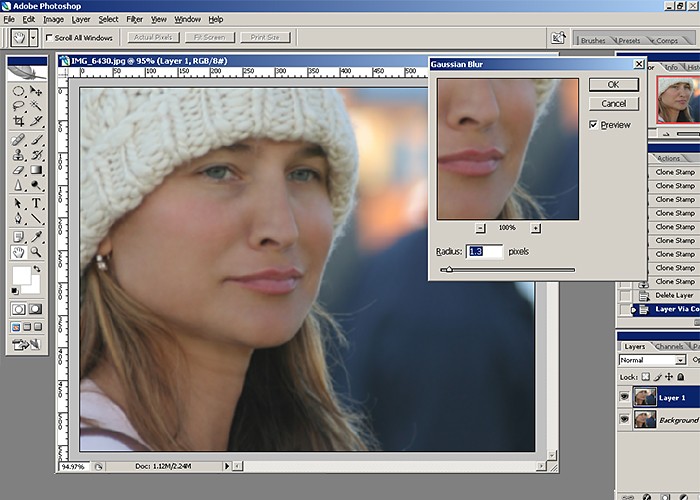700x500 pixels.
Task: Select the Eraser tool
Action: (x=18, y=170)
